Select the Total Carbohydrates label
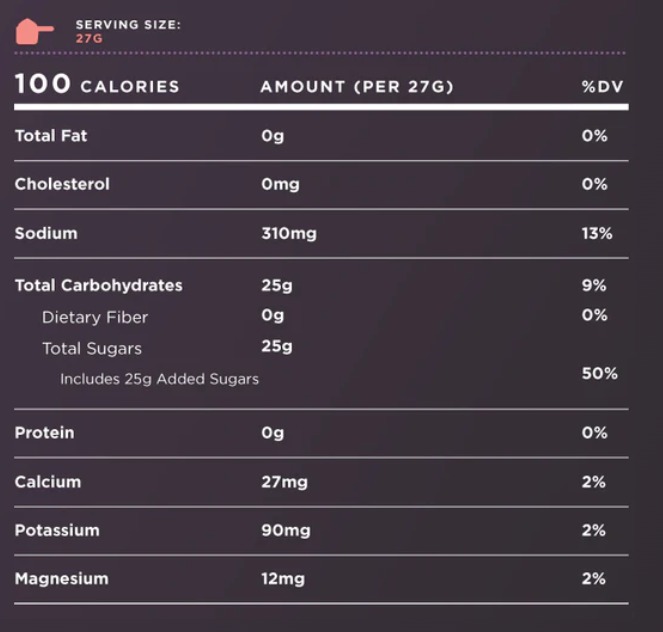This screenshot has height=632, width=663. (99, 285)
